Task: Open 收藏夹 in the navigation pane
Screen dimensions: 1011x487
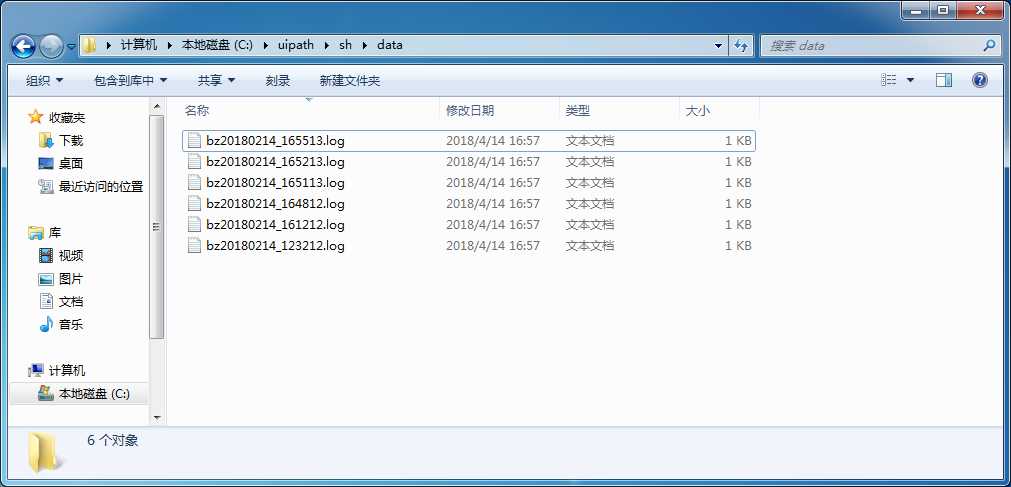Action: click(57, 117)
